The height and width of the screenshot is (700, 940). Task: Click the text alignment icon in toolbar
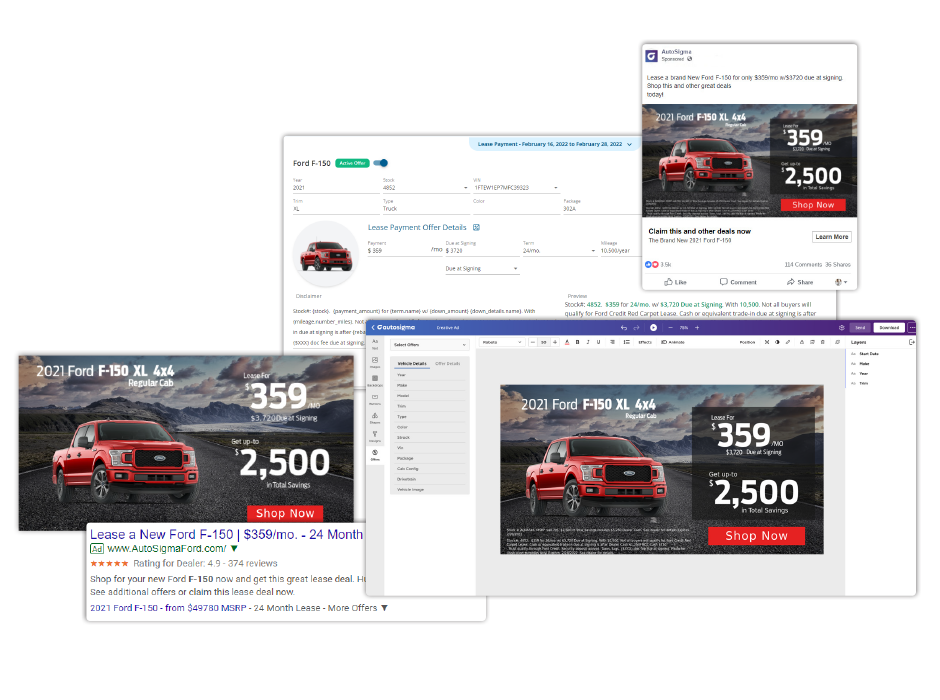[x=613, y=342]
